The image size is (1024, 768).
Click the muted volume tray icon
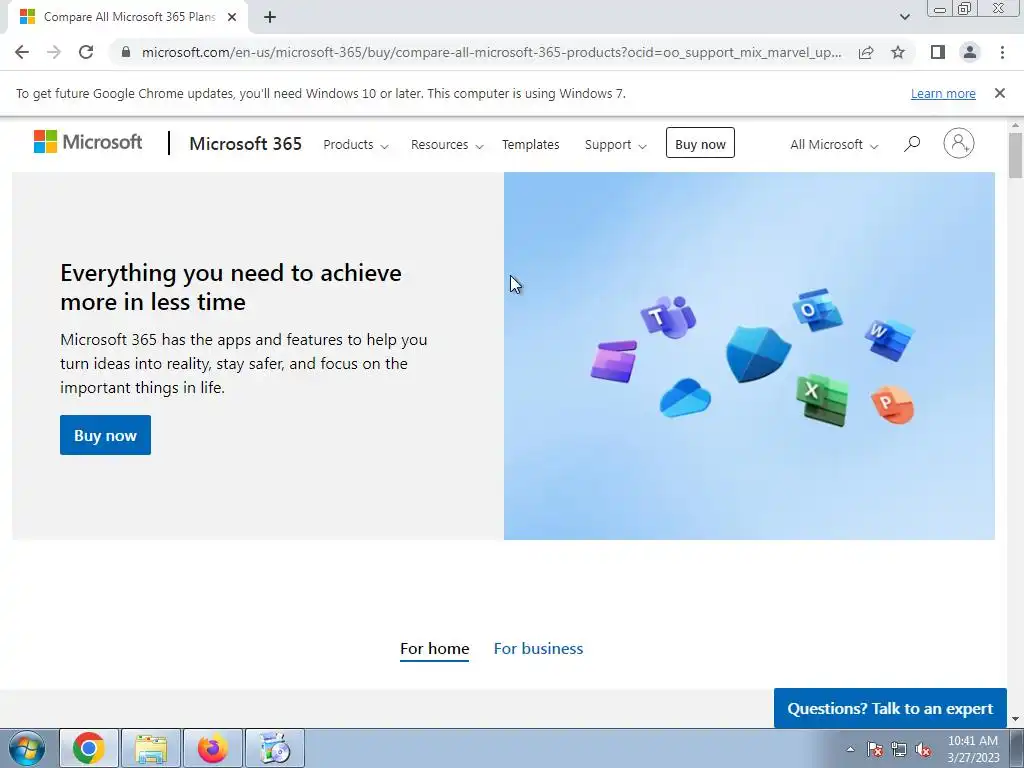click(923, 749)
